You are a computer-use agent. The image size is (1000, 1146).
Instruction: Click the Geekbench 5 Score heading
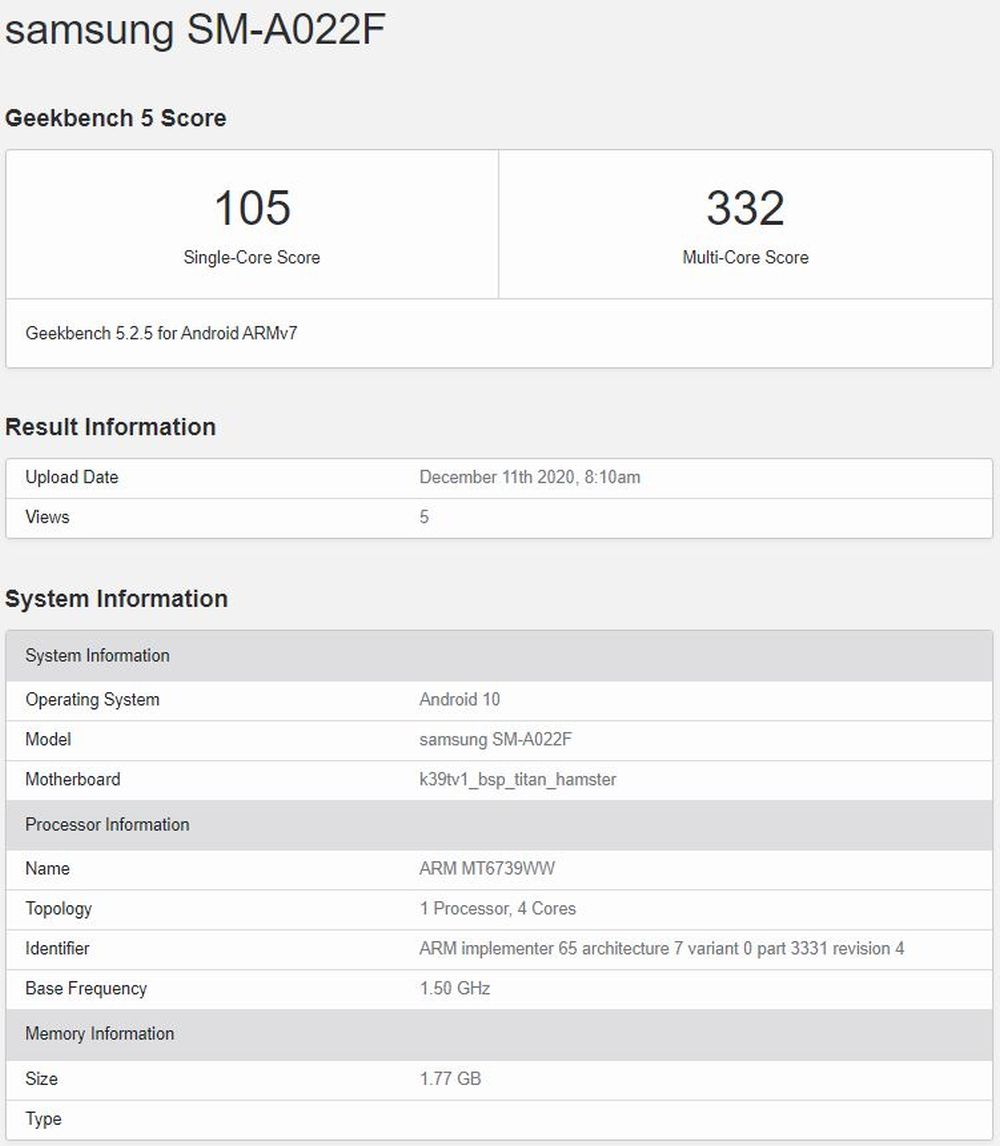click(x=116, y=118)
